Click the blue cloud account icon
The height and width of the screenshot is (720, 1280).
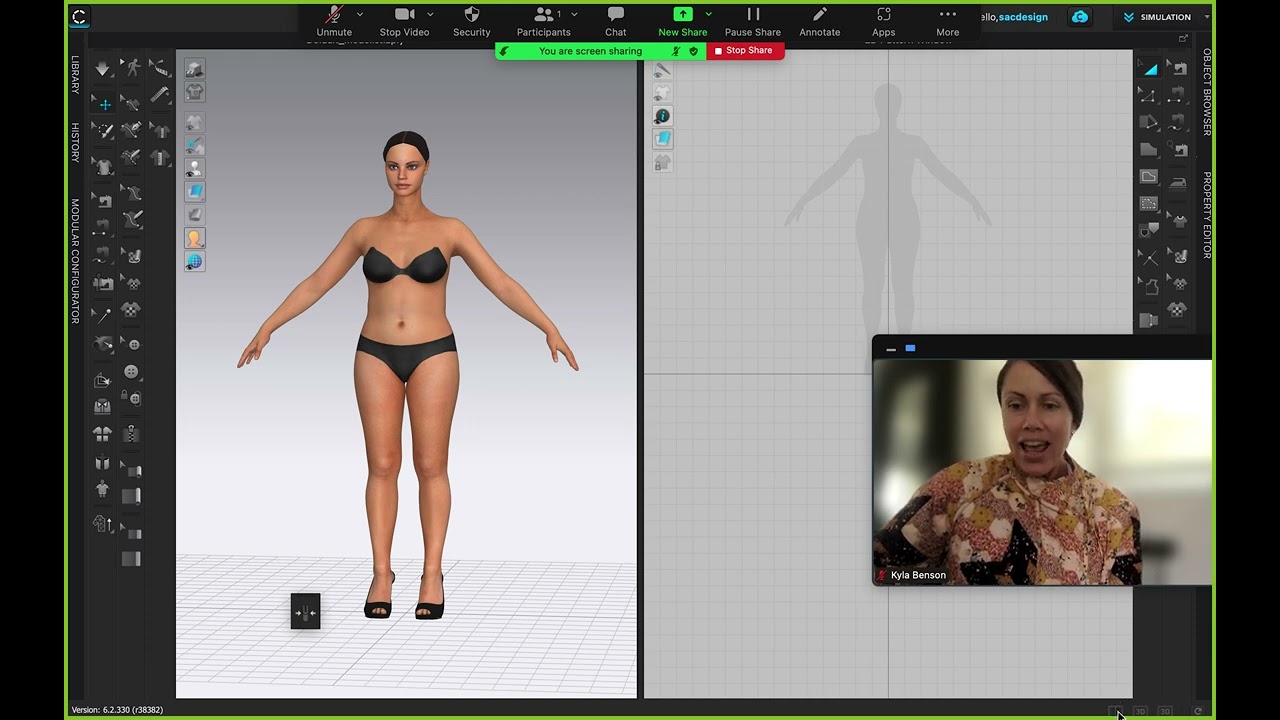1080,17
